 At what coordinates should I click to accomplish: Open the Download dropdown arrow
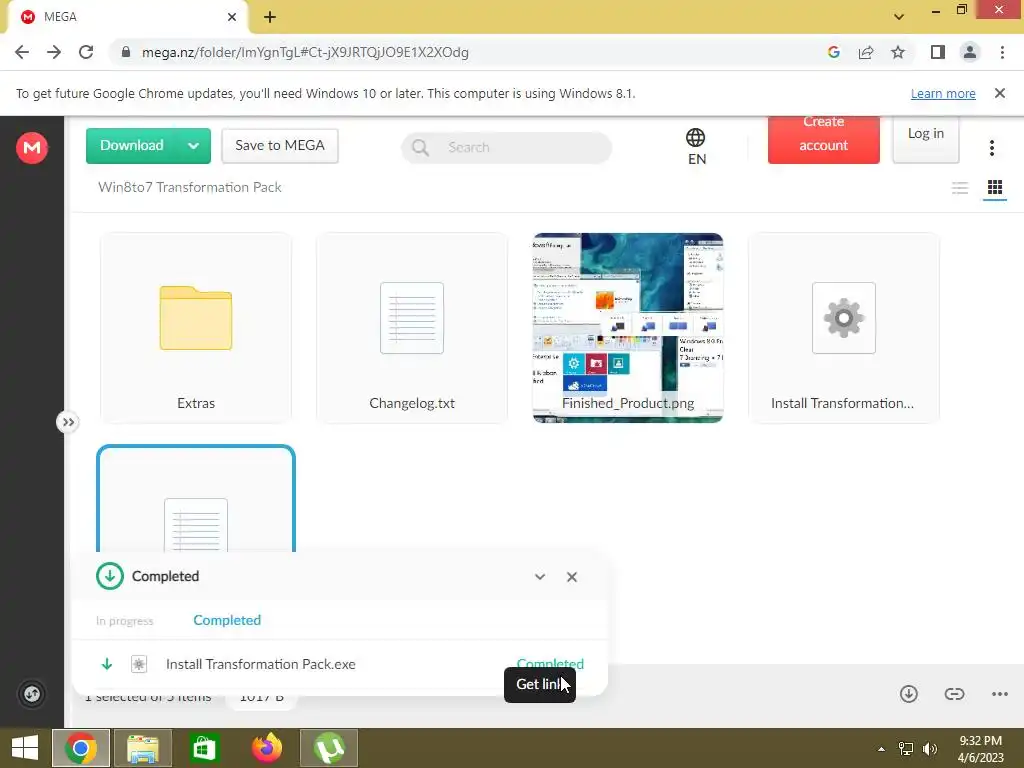click(x=193, y=146)
